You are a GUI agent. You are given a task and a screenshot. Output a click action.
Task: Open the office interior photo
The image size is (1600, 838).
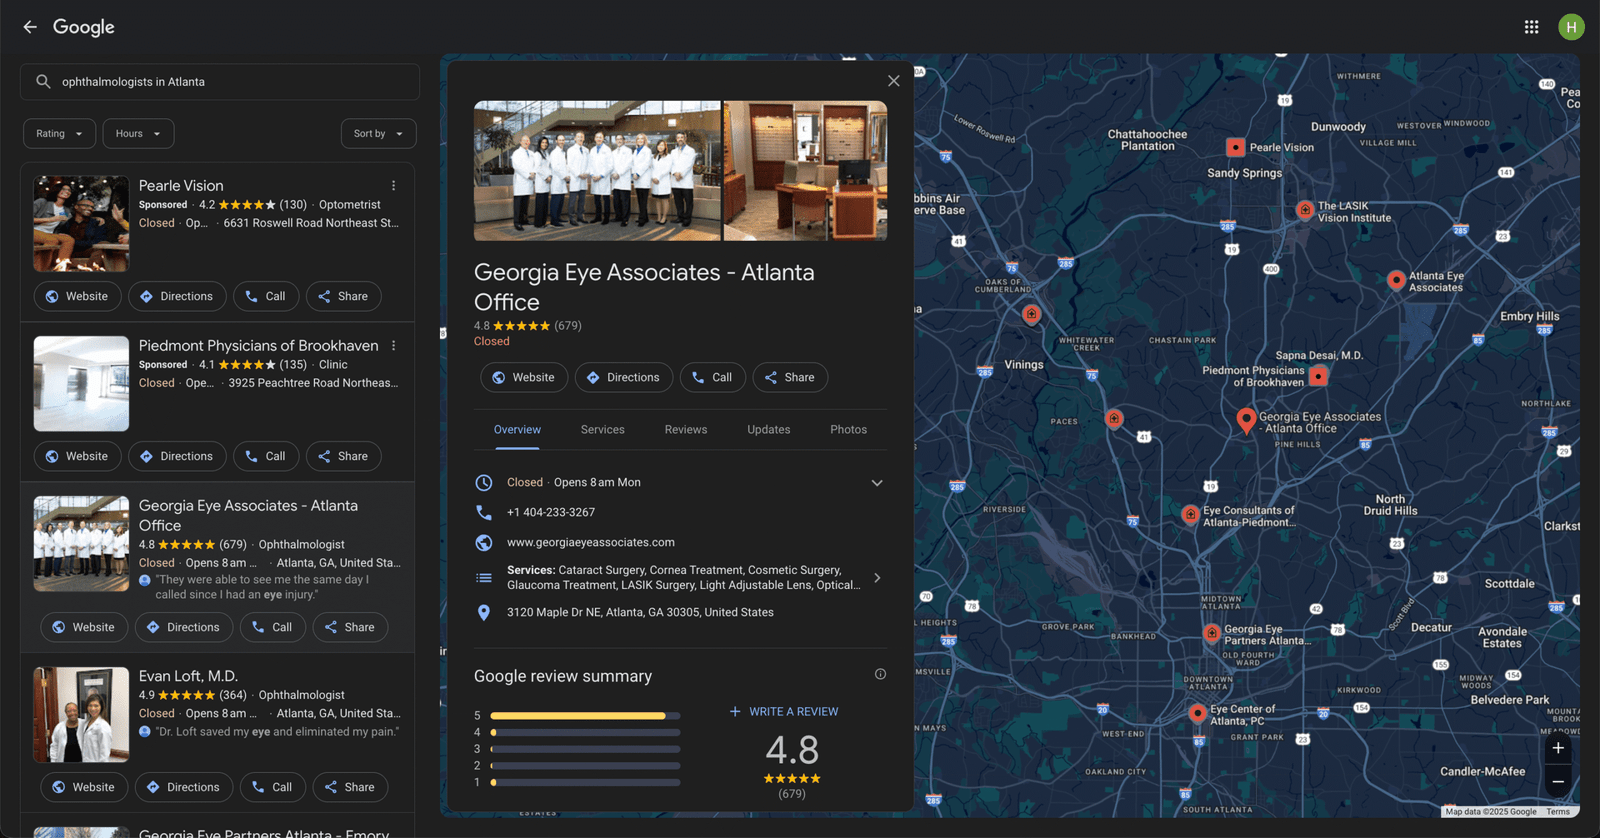click(805, 171)
